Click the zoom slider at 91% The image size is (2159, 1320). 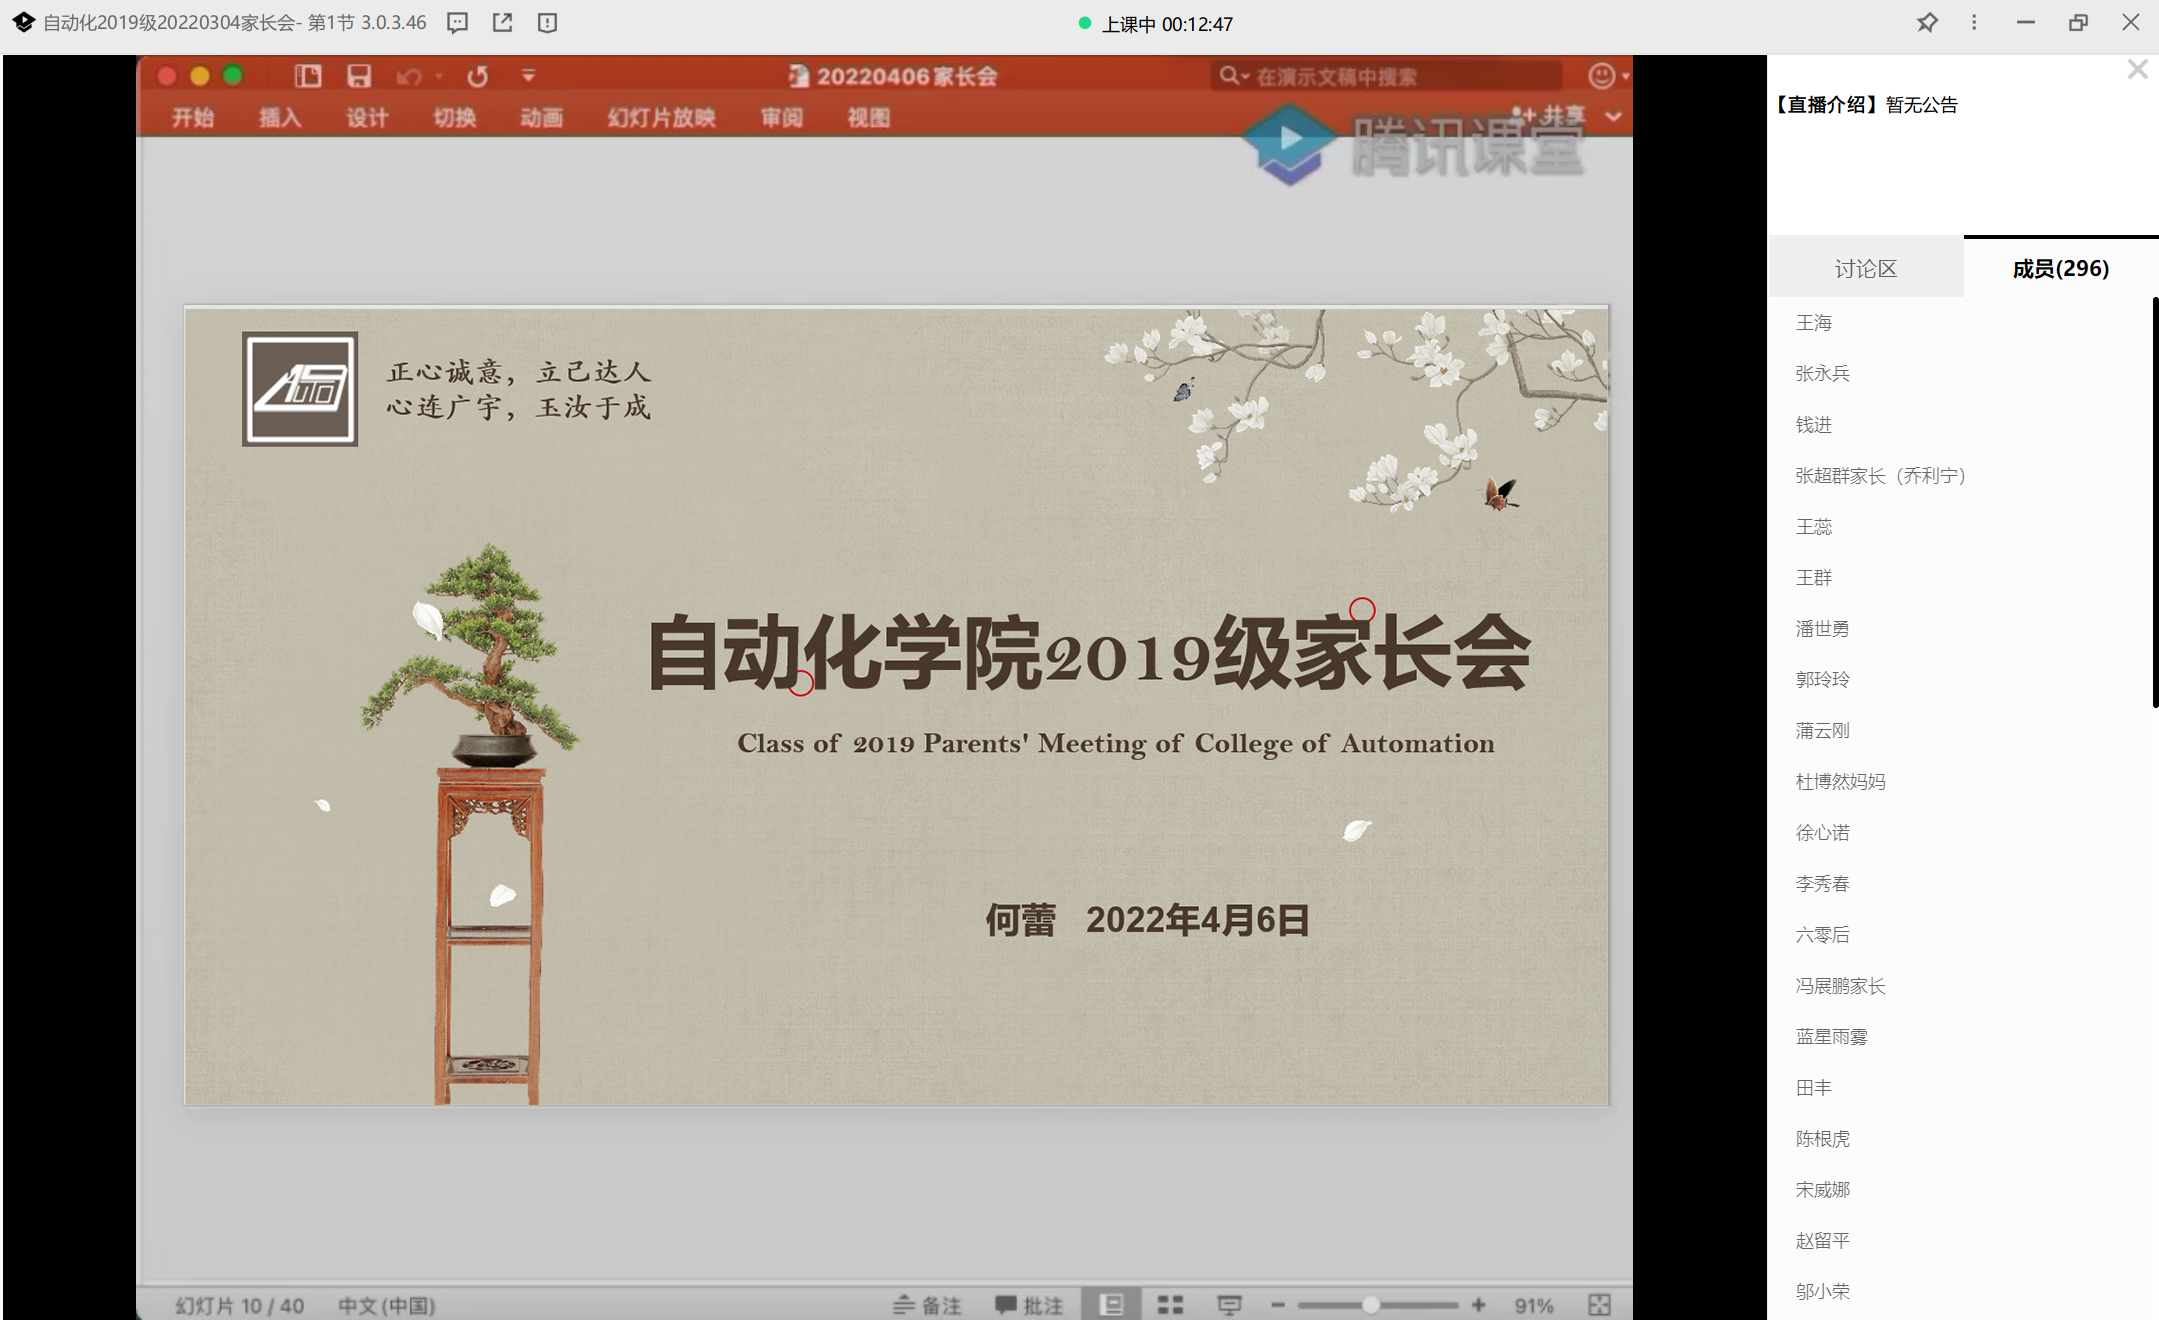[1371, 1305]
